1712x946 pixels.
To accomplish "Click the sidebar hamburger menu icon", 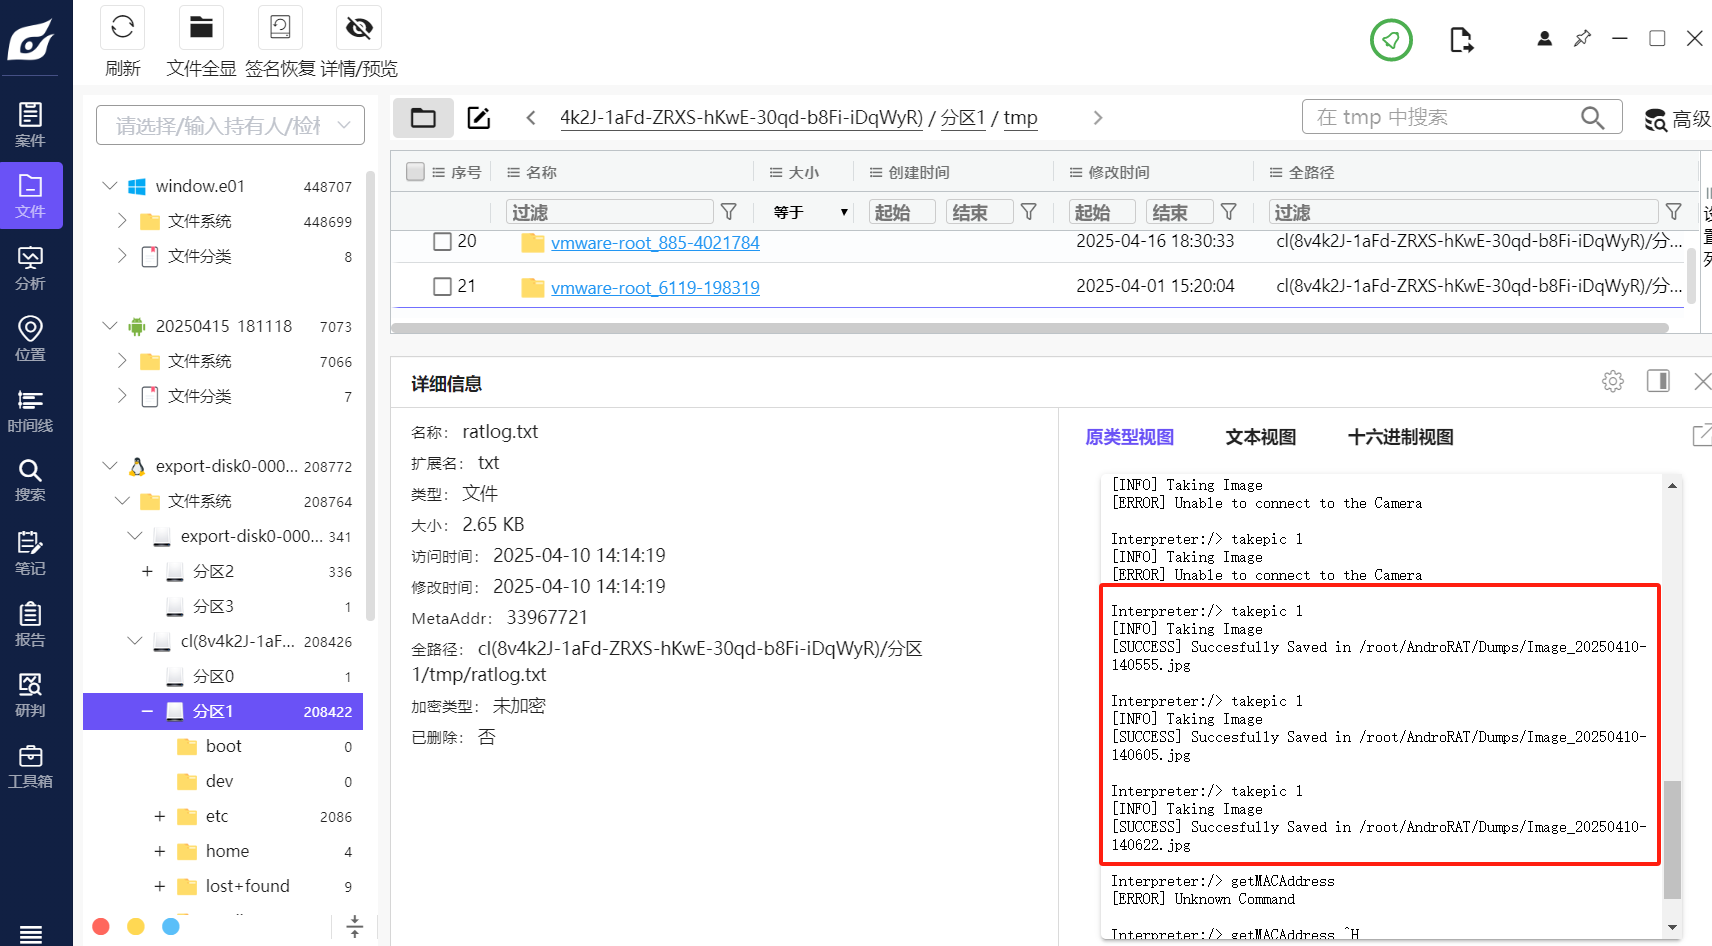I will pos(31,934).
